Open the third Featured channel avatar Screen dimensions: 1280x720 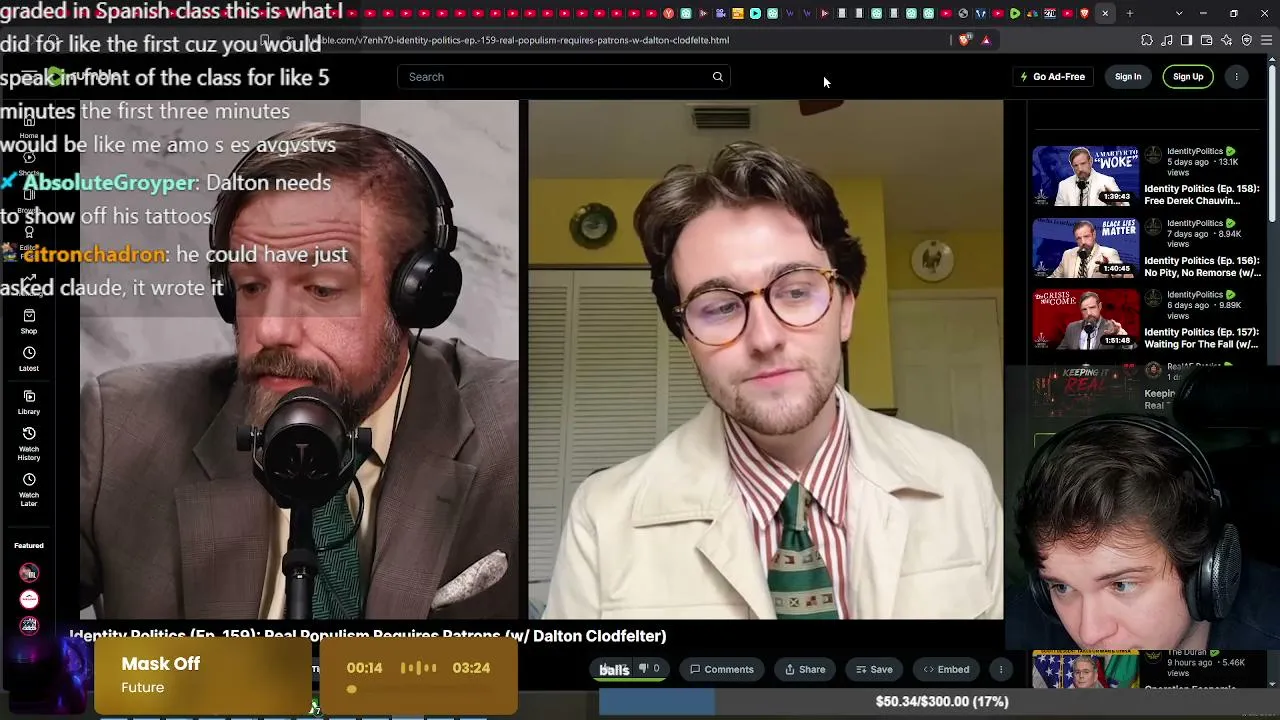click(29, 625)
